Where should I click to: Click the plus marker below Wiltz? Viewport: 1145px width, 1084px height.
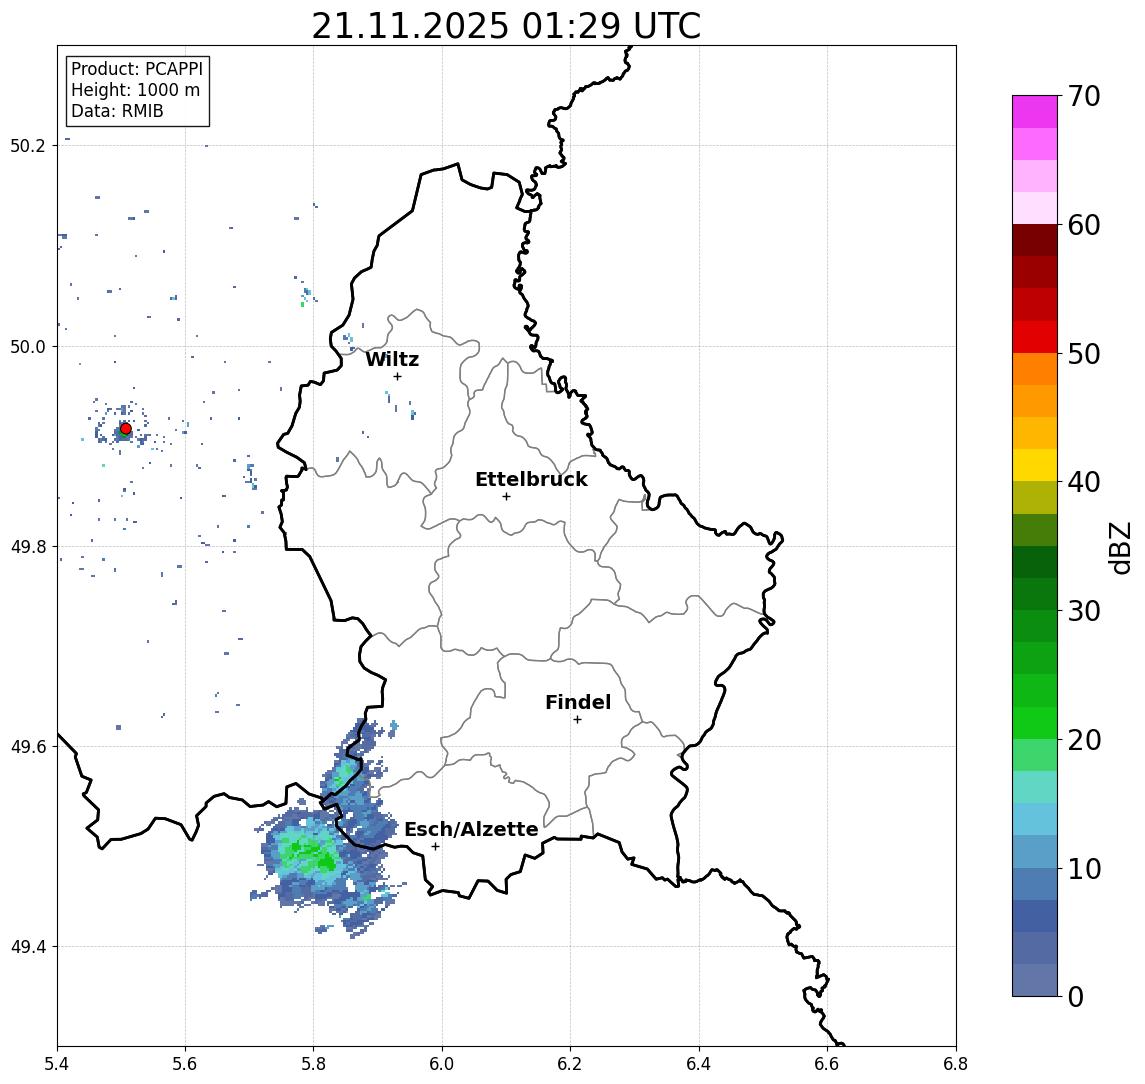[x=397, y=376]
